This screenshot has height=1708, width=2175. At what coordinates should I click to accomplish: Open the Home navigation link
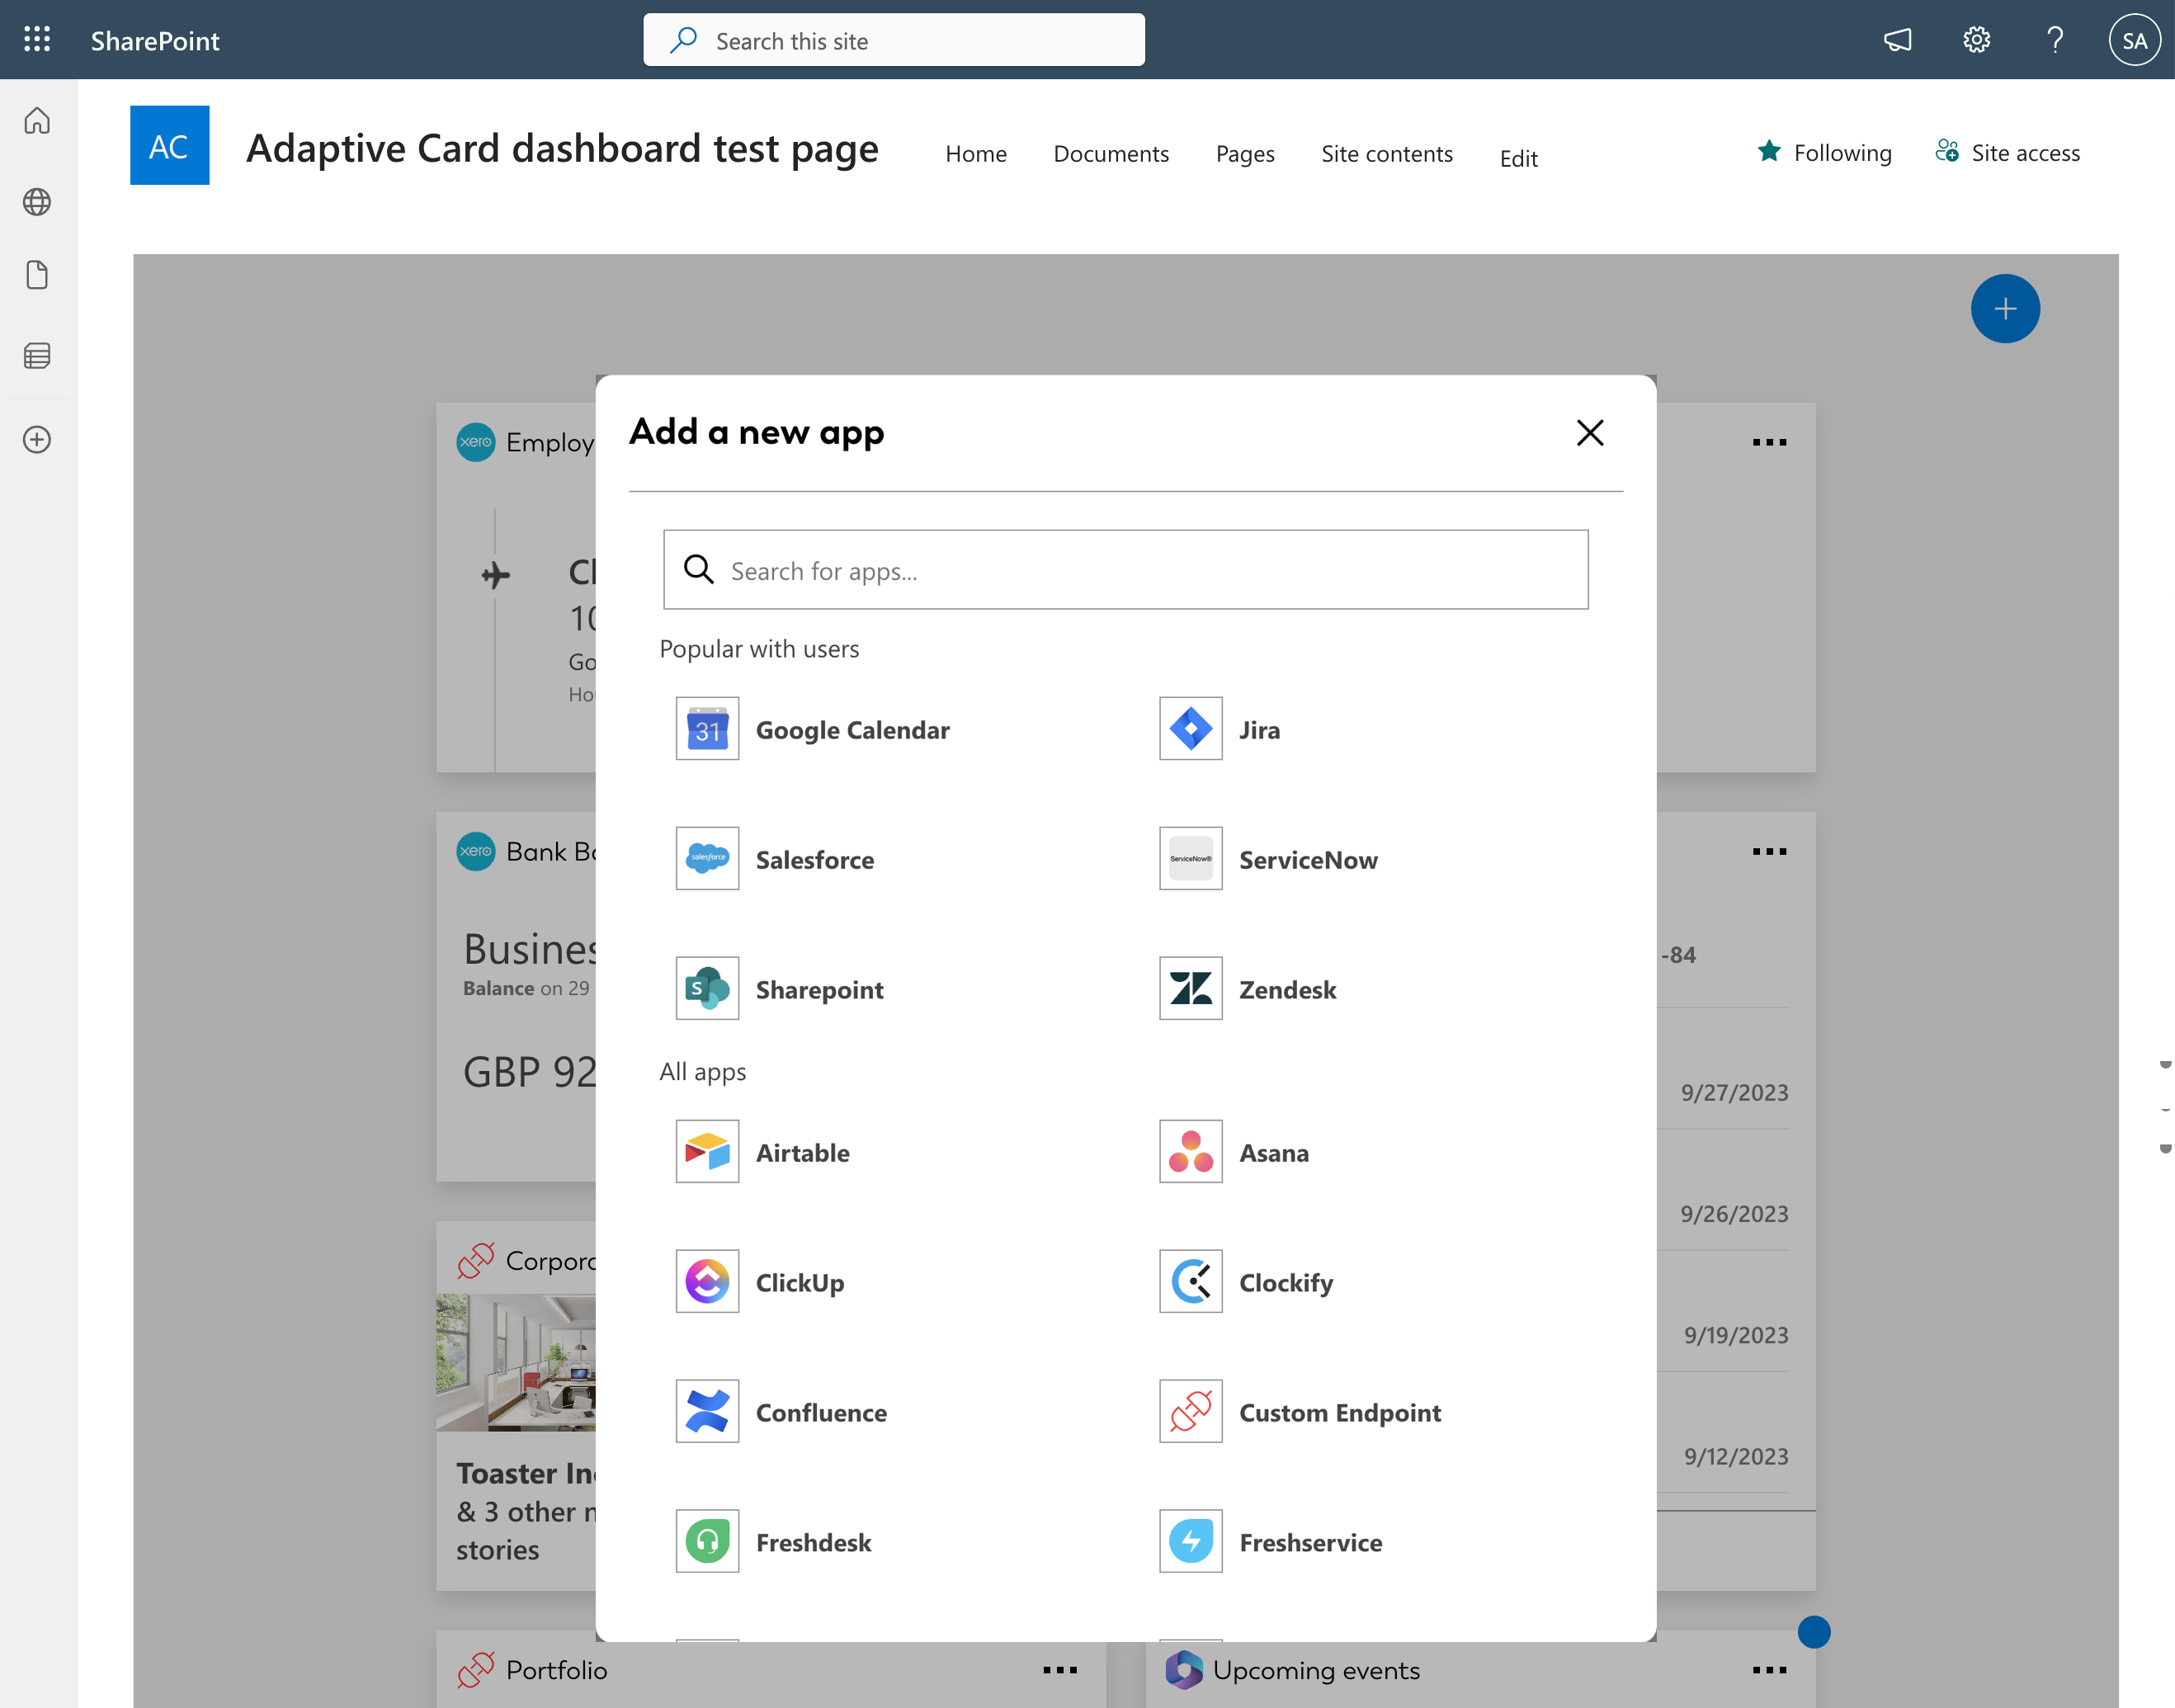pos(976,154)
